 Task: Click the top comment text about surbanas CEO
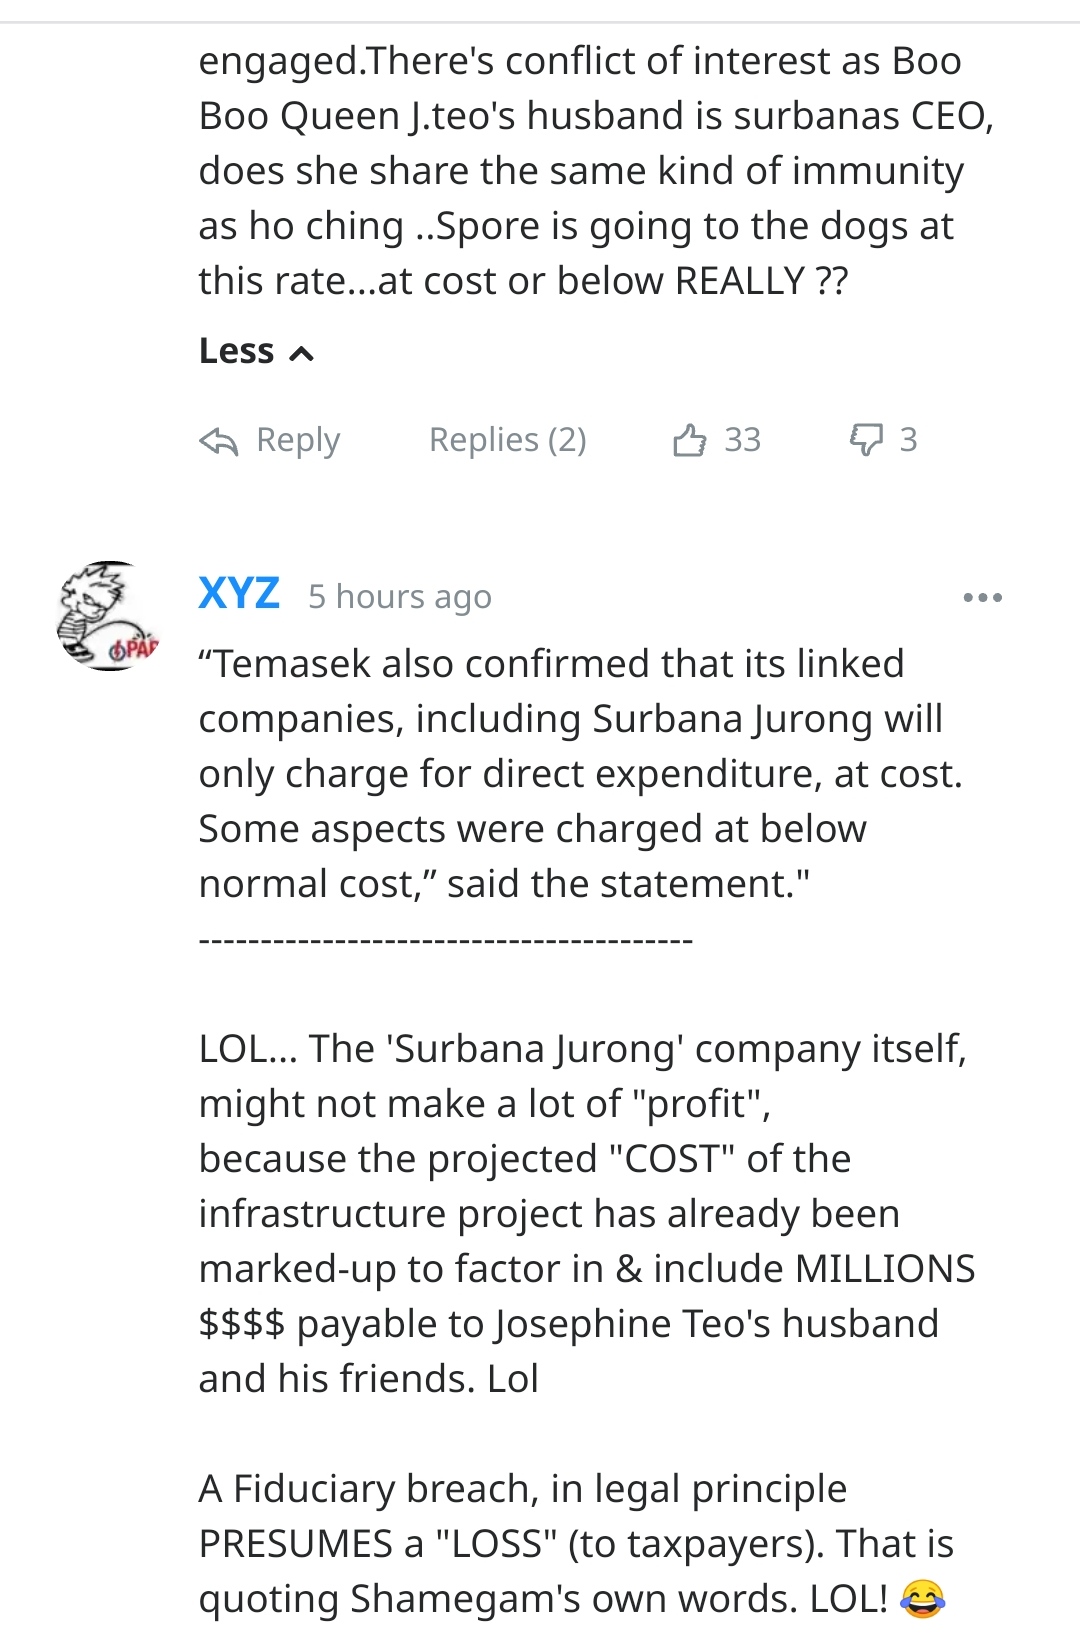595,170
